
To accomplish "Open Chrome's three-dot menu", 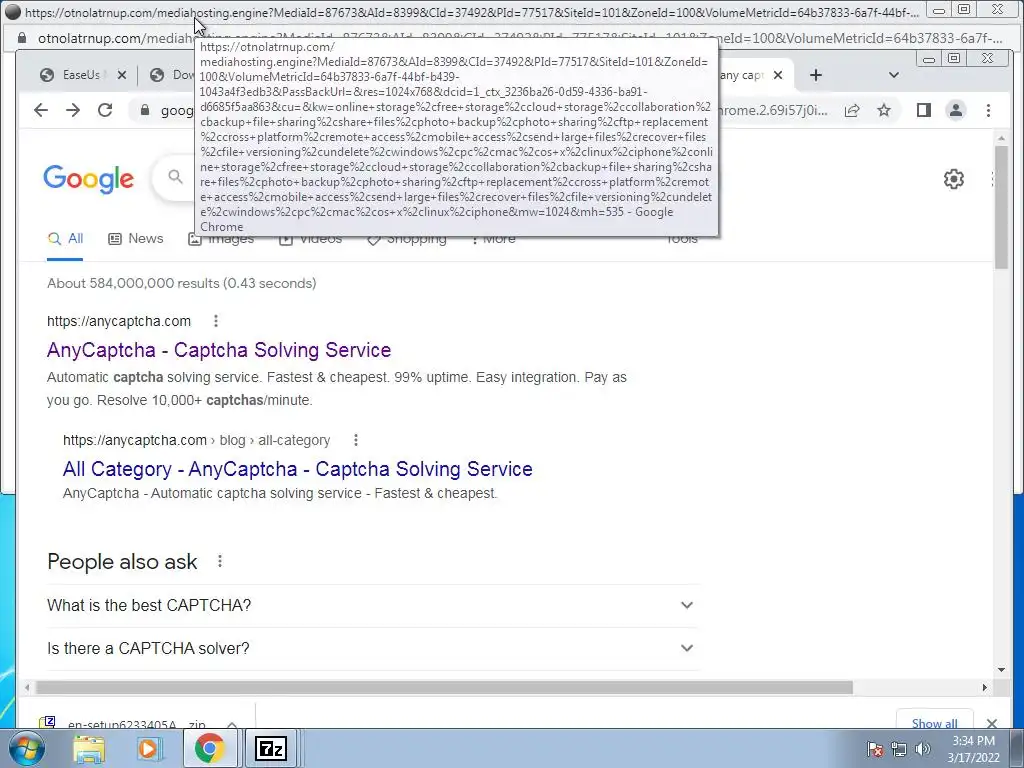I will (x=988, y=110).
